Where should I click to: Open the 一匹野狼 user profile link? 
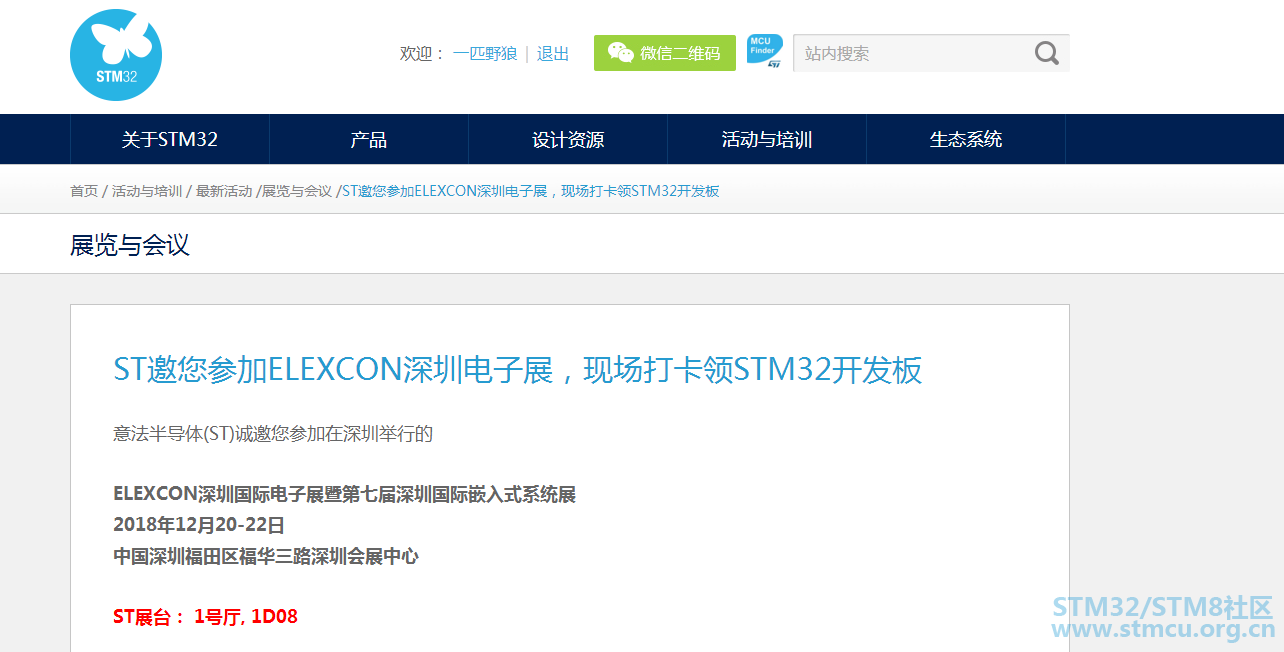485,54
